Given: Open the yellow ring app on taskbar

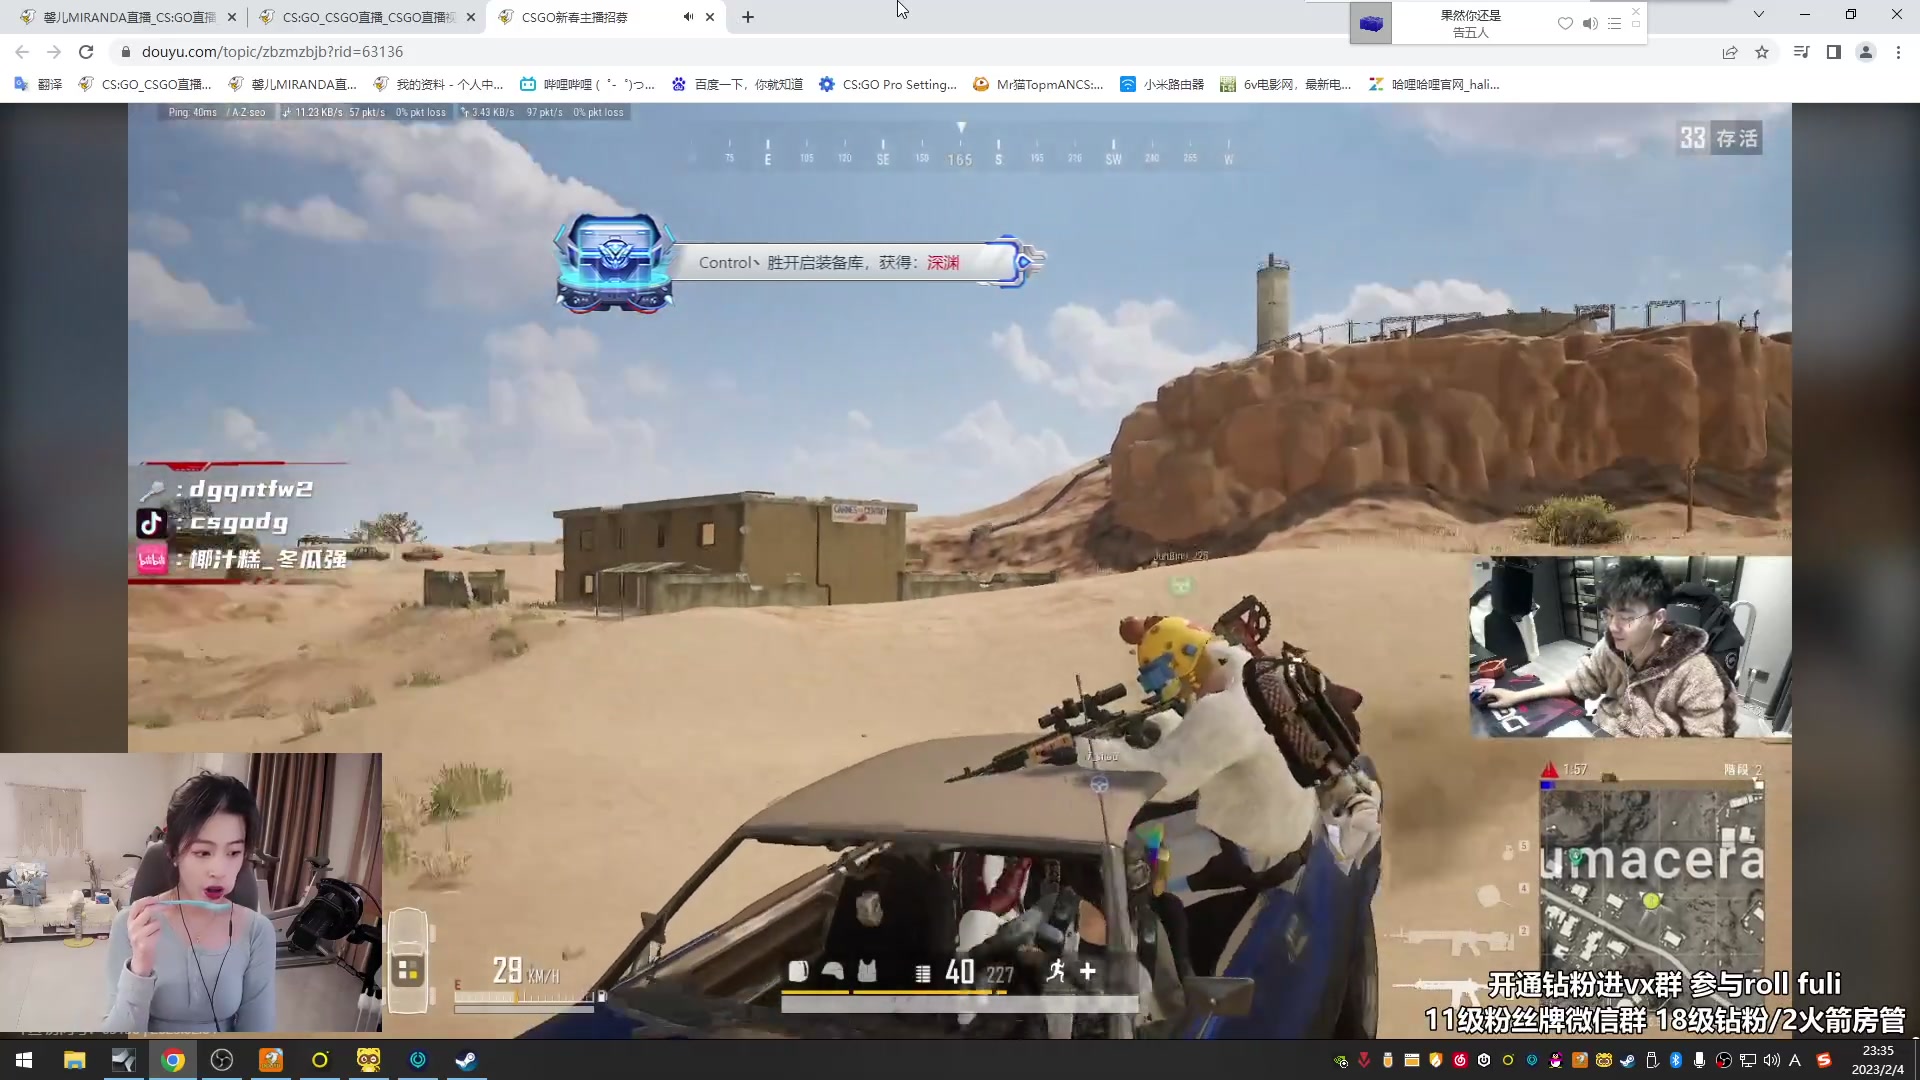Looking at the screenshot, I should [320, 1060].
